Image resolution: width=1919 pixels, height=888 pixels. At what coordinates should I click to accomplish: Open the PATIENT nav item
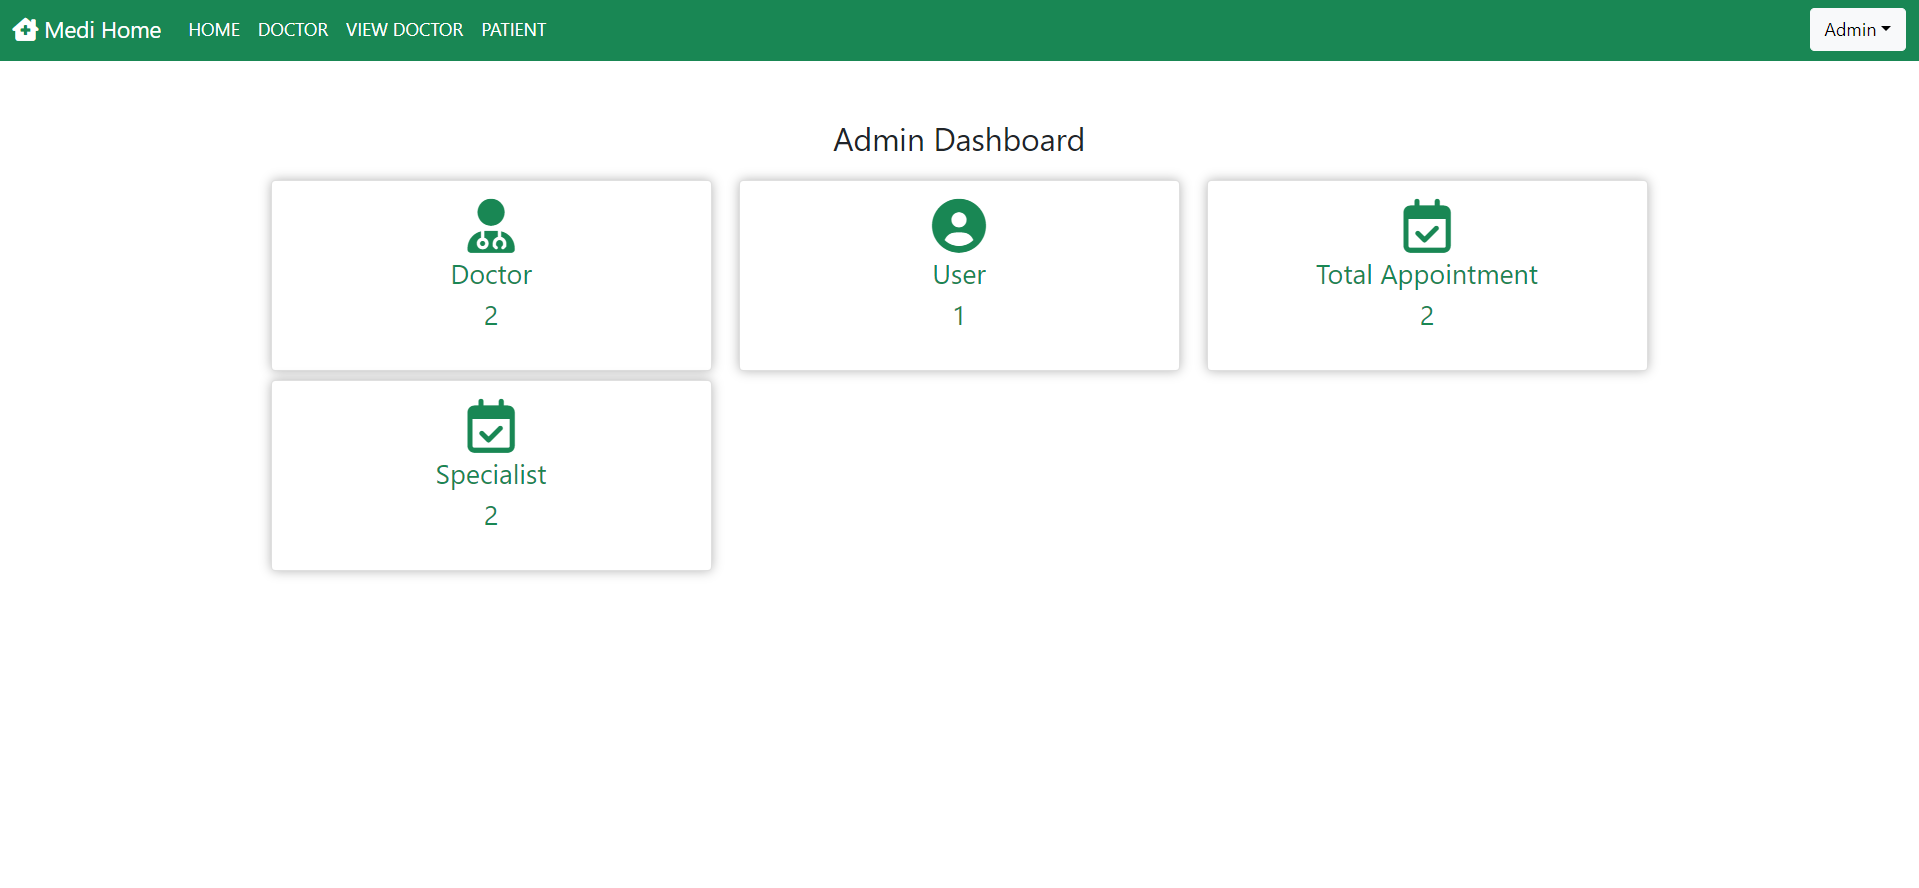tap(514, 30)
